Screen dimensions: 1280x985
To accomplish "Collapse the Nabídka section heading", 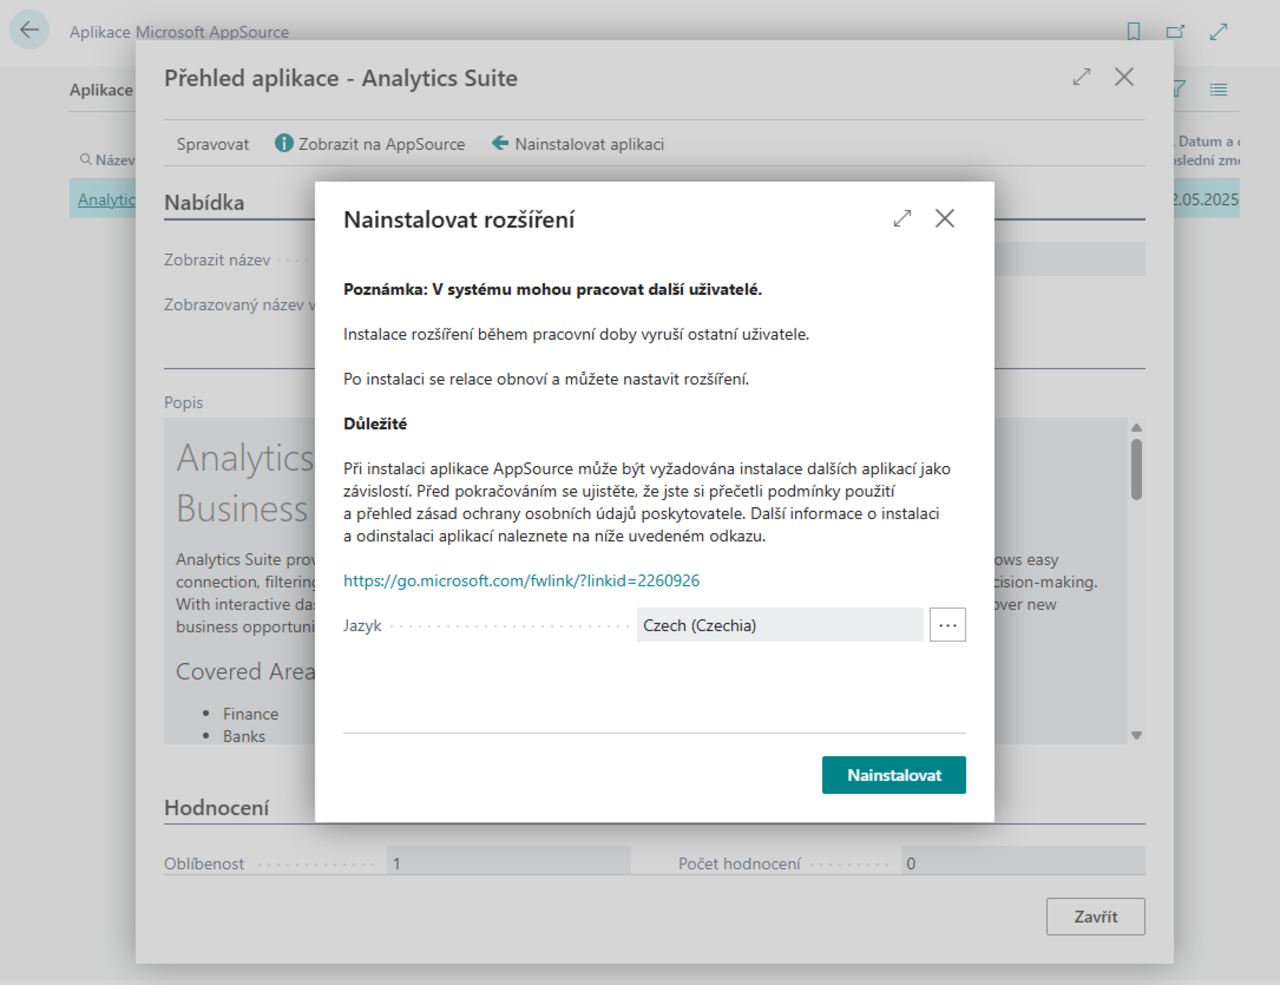I will tap(204, 202).
